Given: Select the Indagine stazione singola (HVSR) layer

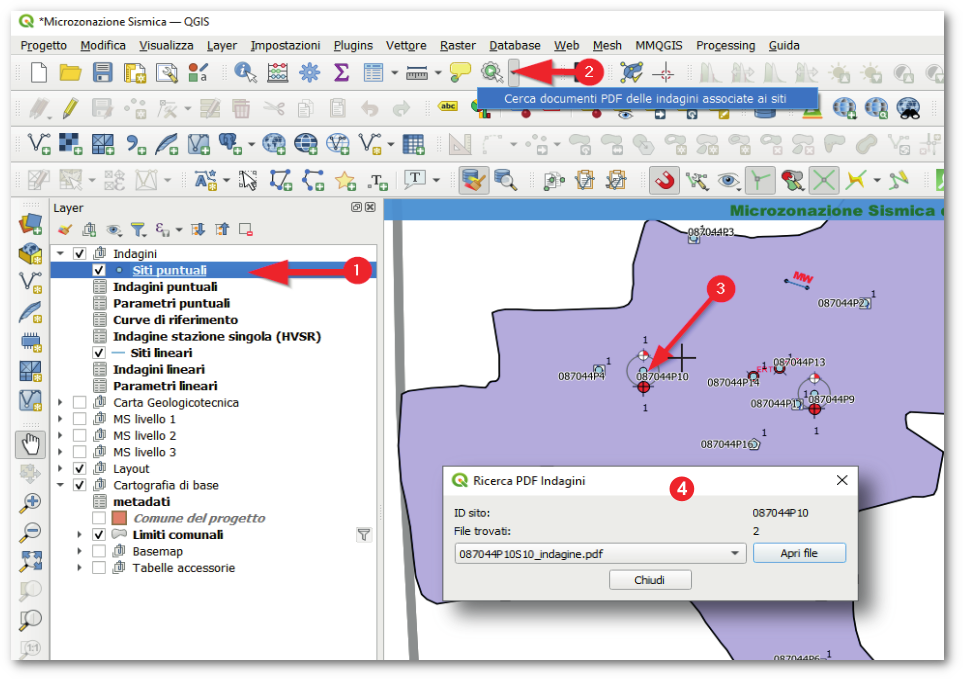Looking at the screenshot, I should coord(217,336).
